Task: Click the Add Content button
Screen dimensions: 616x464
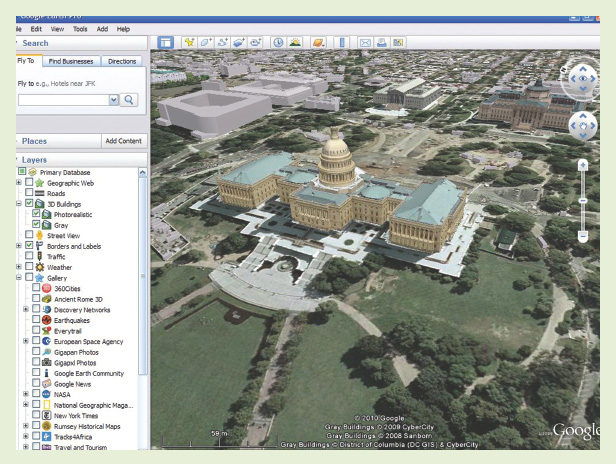Action: (124, 142)
